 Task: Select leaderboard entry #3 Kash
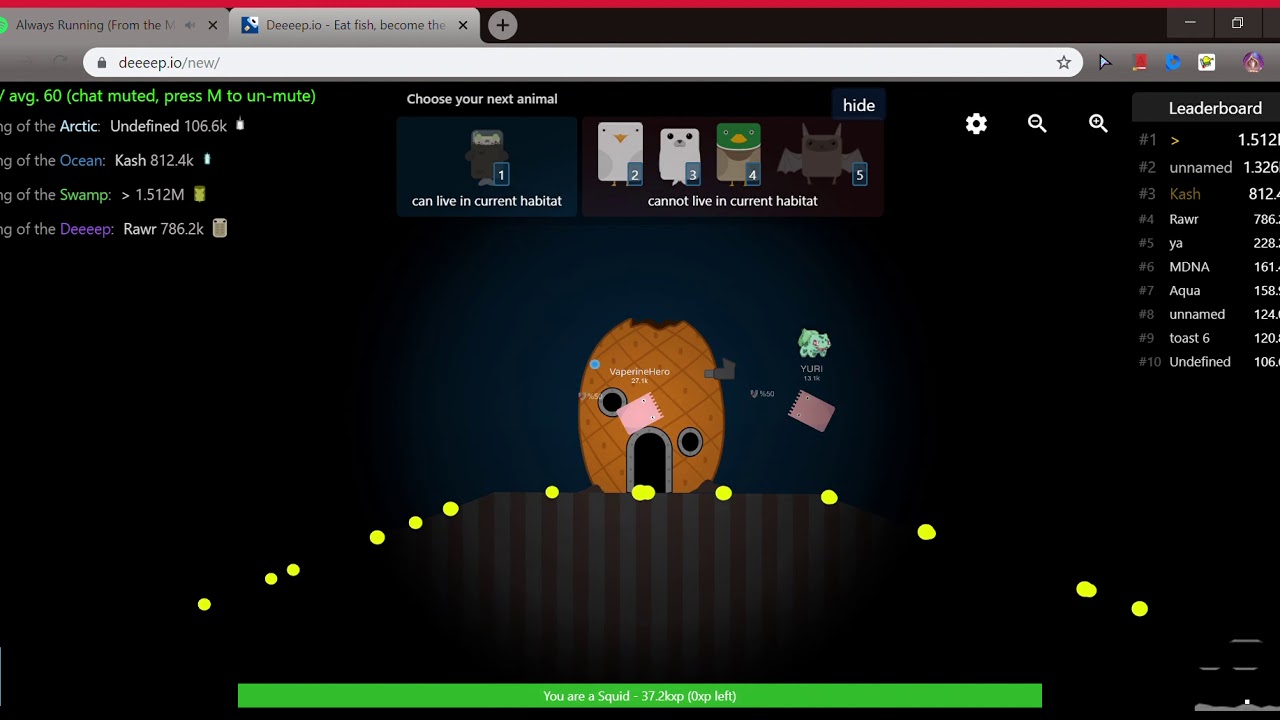point(1209,194)
